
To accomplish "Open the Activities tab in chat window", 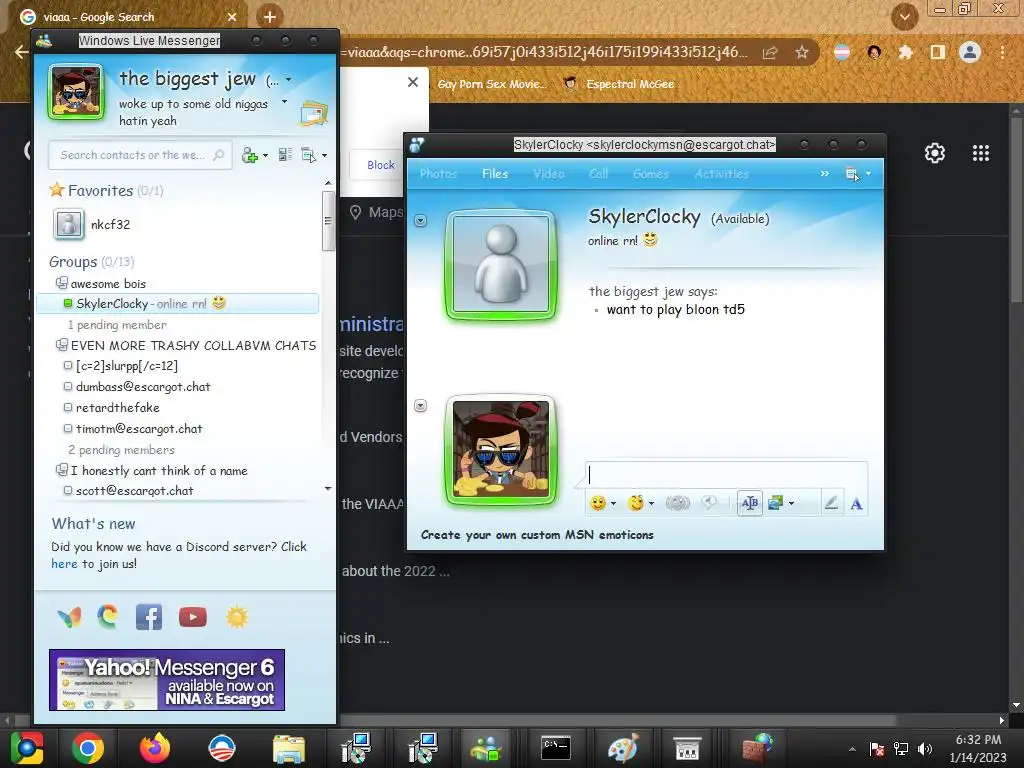I will point(722,174).
